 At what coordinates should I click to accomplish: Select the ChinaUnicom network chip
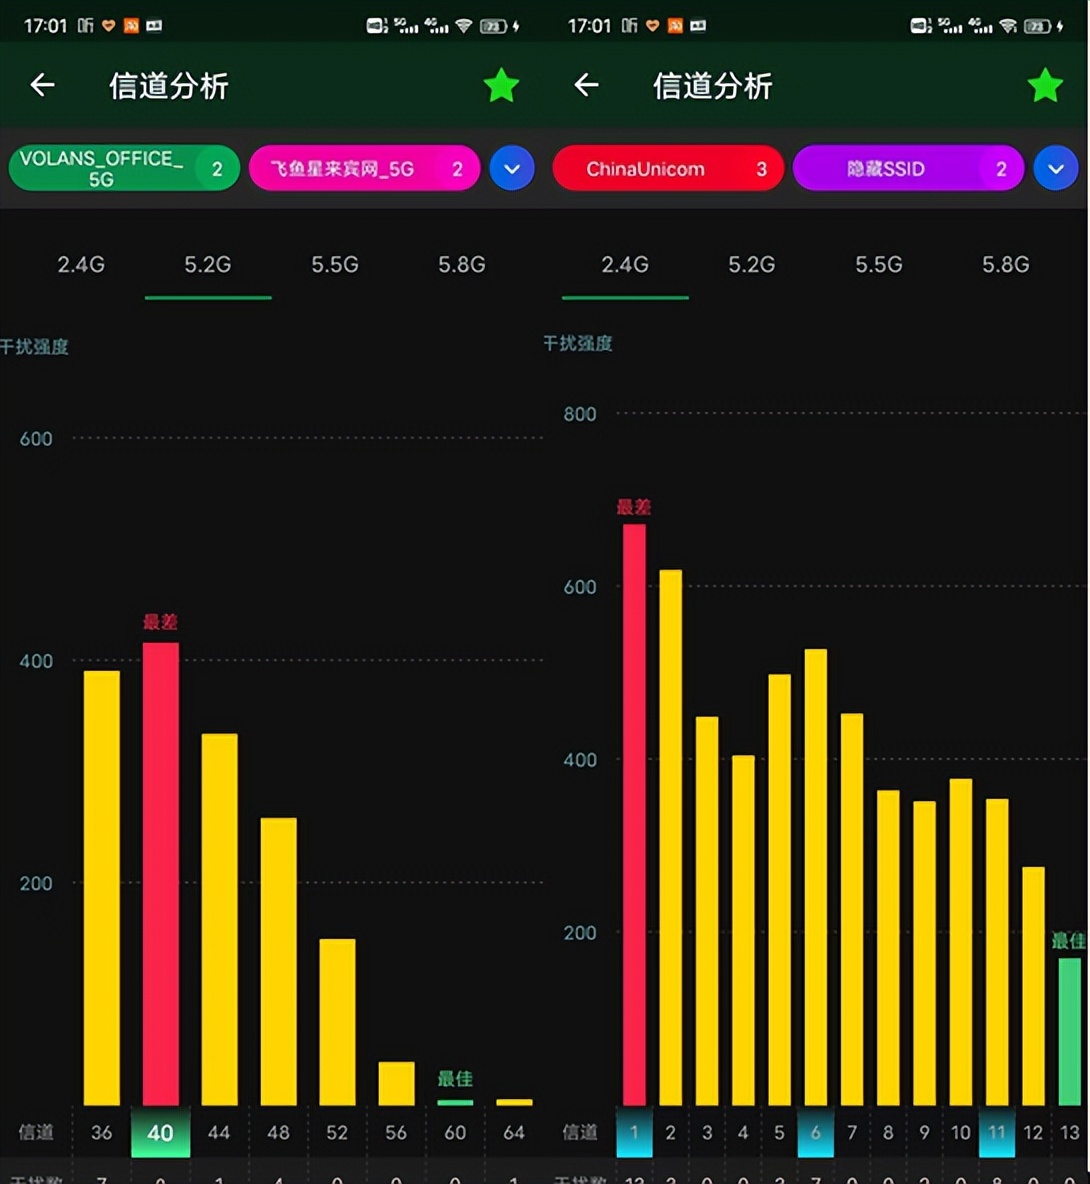coord(668,168)
